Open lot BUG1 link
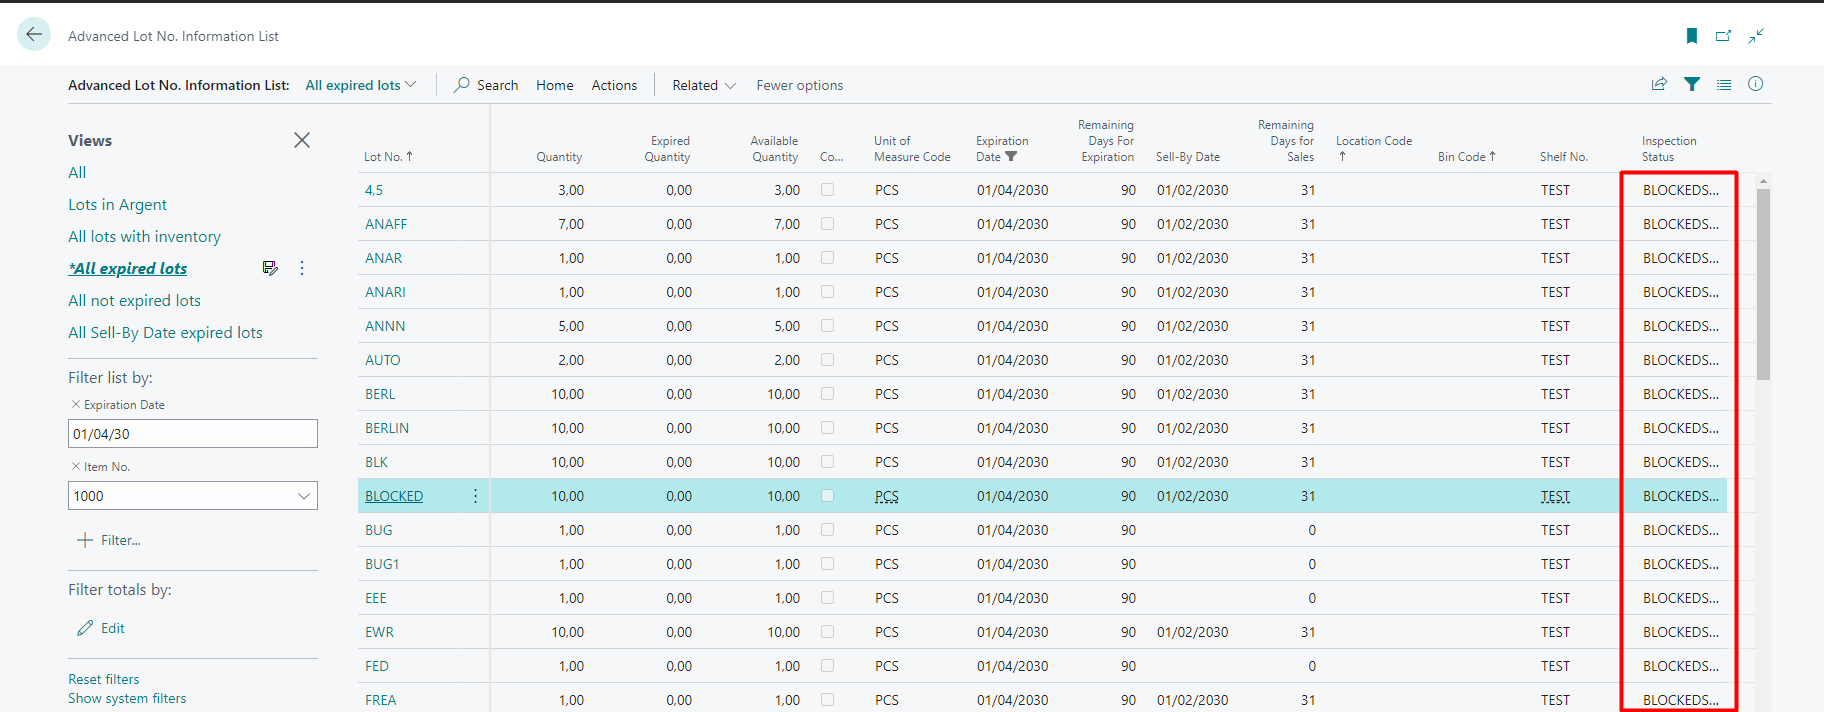This screenshot has width=1824, height=712. [382, 564]
